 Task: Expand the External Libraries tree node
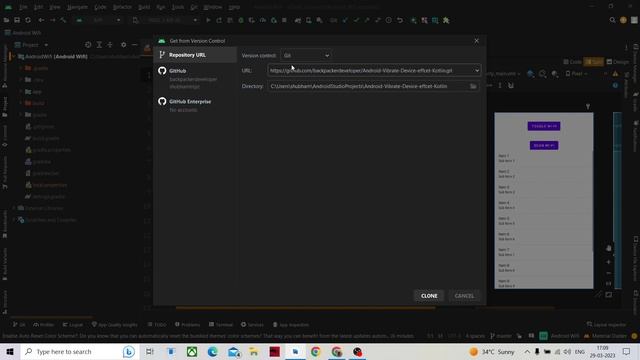coord(14,208)
